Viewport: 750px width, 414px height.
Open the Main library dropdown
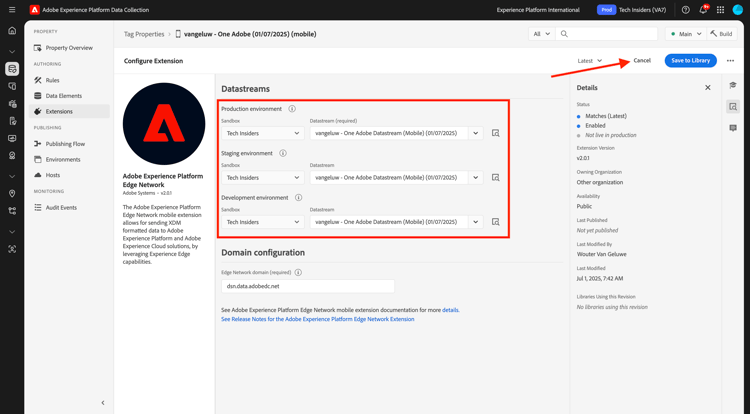(686, 34)
